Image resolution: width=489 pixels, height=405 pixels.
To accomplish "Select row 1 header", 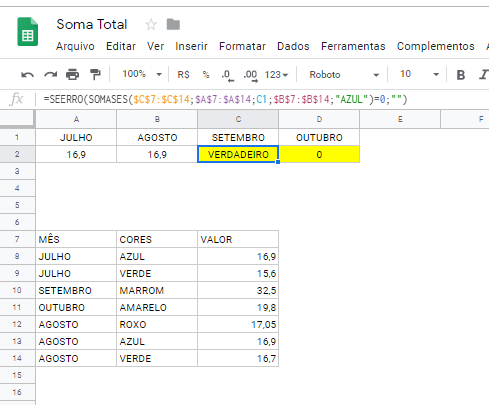I will pos(17,137).
